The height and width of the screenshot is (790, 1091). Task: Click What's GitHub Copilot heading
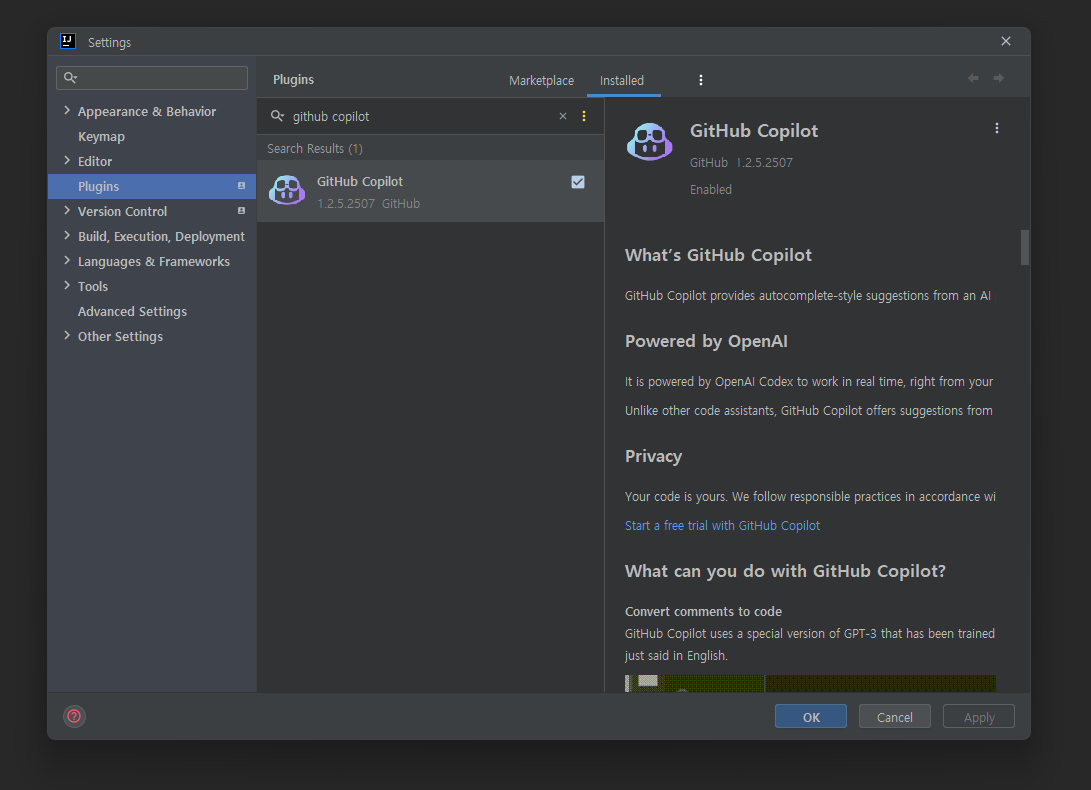tap(718, 255)
